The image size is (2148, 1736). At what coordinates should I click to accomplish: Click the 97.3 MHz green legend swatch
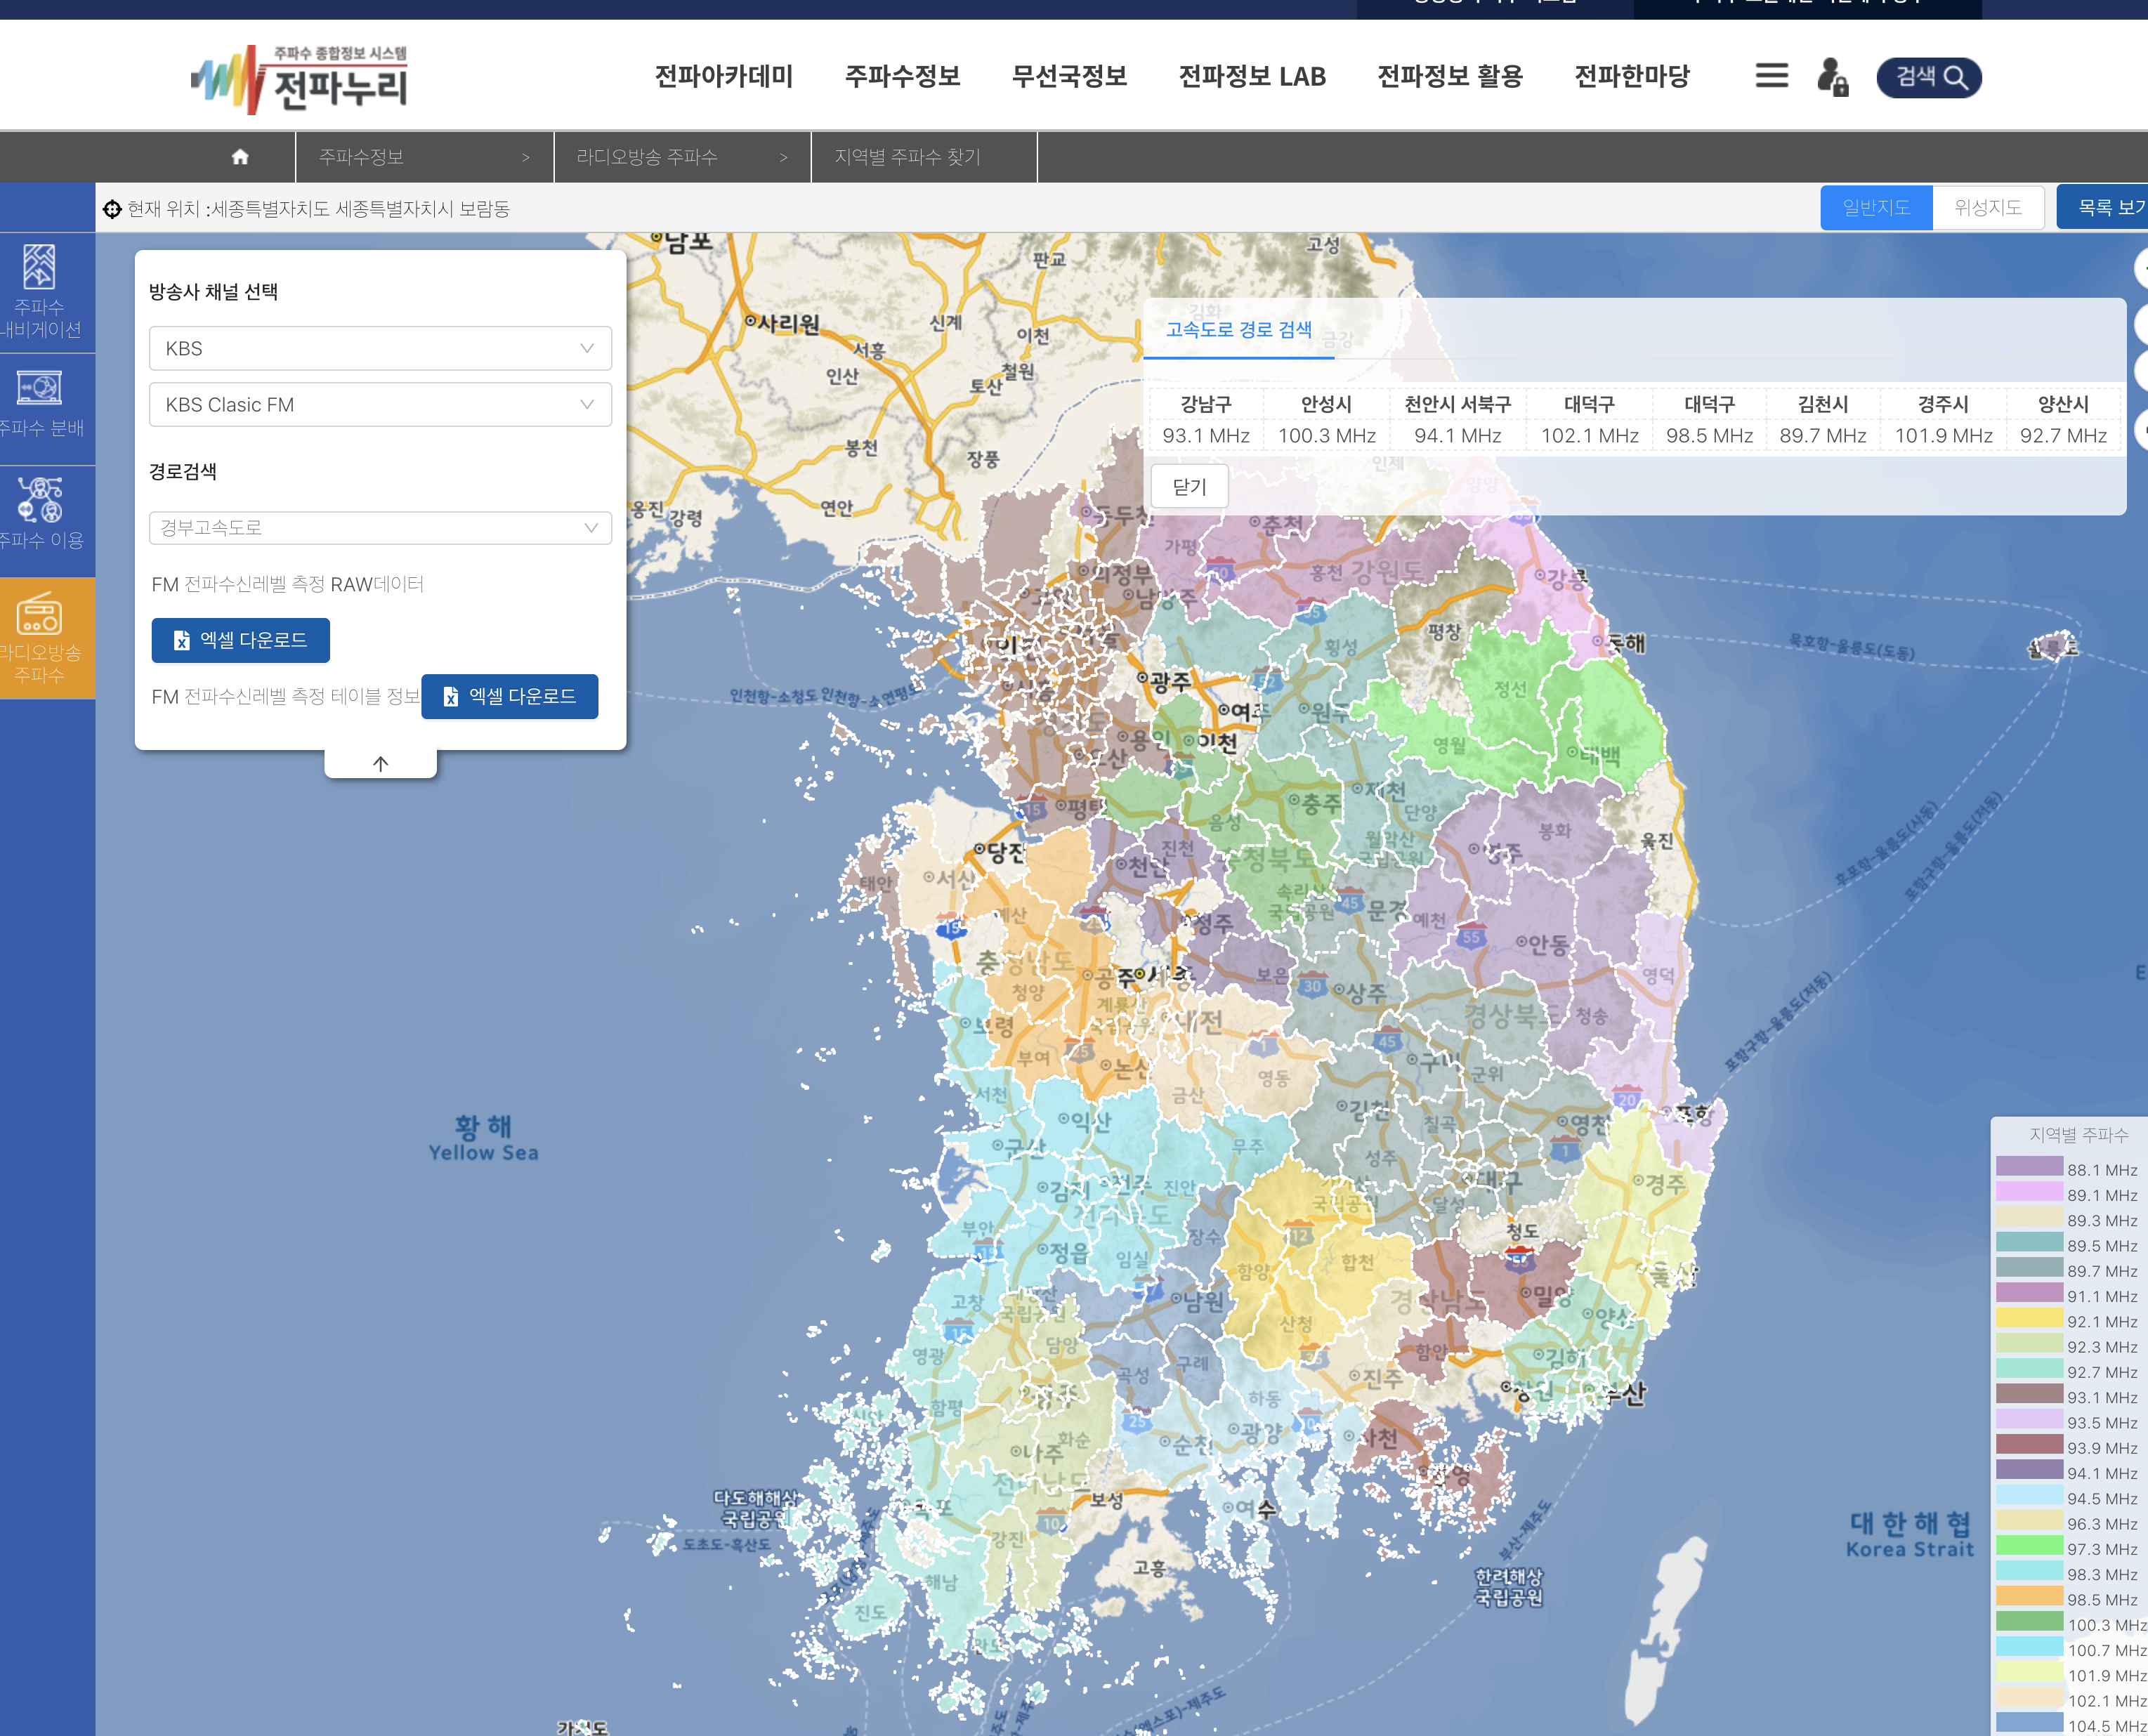coord(2029,1545)
